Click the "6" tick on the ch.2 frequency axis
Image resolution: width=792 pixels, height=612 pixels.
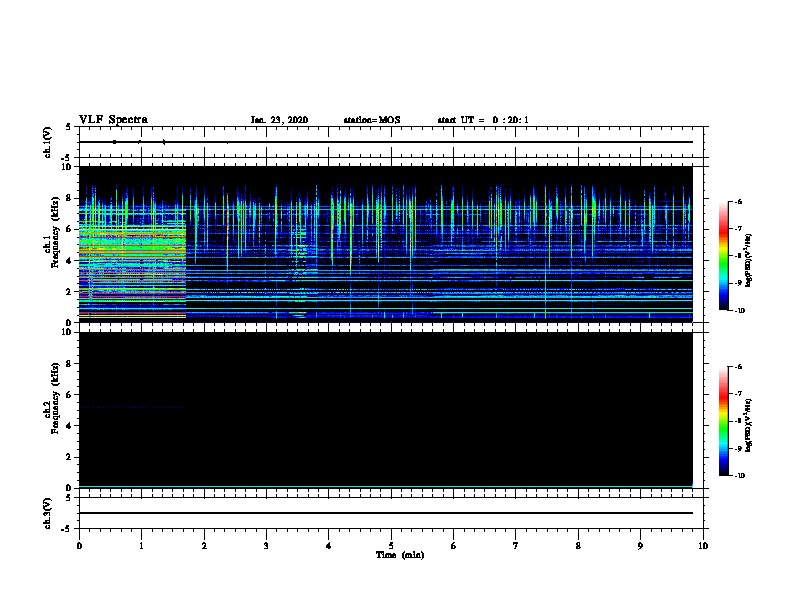click(x=69, y=395)
